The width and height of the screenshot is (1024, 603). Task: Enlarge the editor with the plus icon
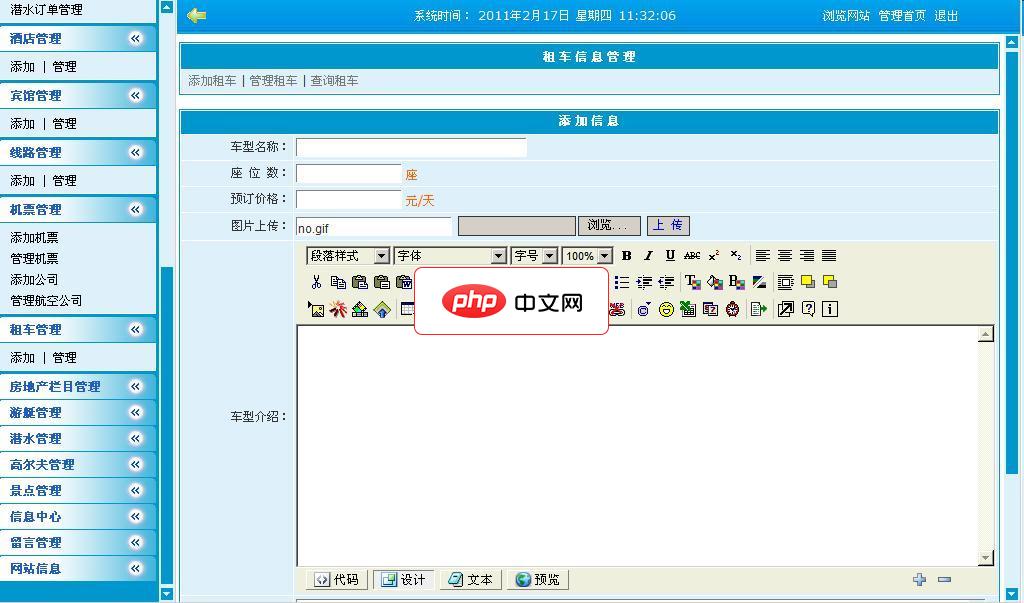coord(919,579)
